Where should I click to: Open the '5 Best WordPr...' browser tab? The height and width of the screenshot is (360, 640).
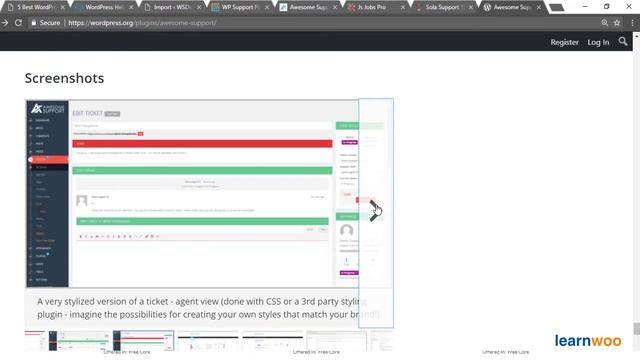pos(35,7)
